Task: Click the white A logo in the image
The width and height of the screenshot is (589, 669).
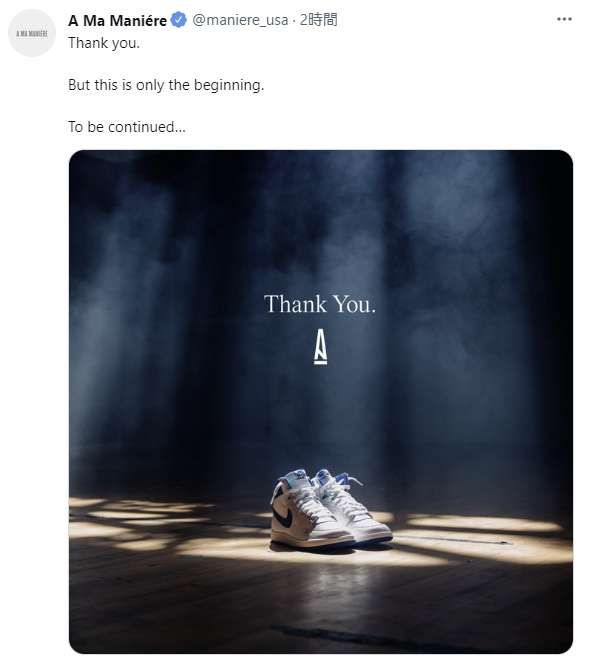Action: tap(321, 347)
